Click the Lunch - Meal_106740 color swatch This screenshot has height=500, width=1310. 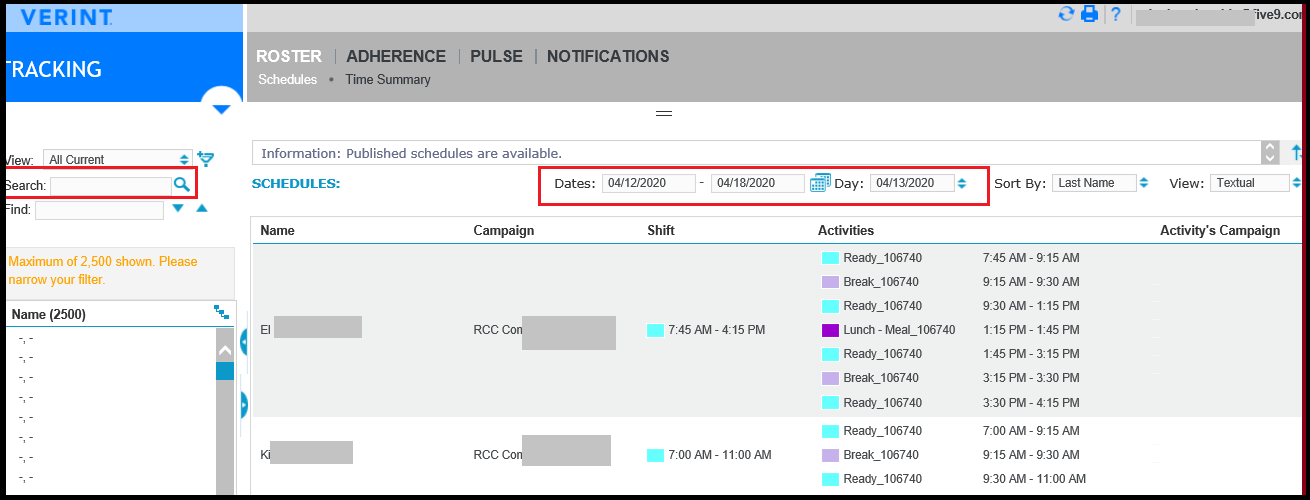click(x=830, y=330)
